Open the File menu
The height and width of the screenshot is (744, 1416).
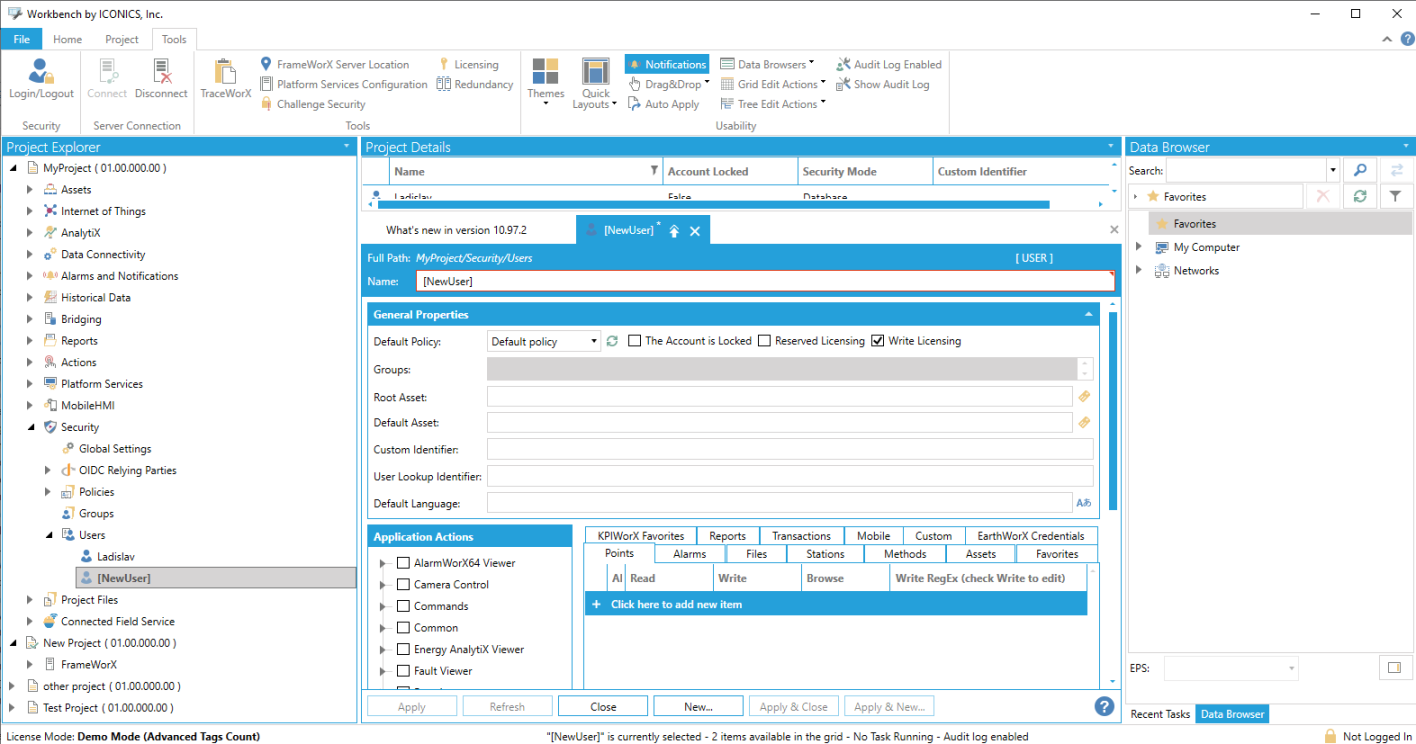click(22, 39)
